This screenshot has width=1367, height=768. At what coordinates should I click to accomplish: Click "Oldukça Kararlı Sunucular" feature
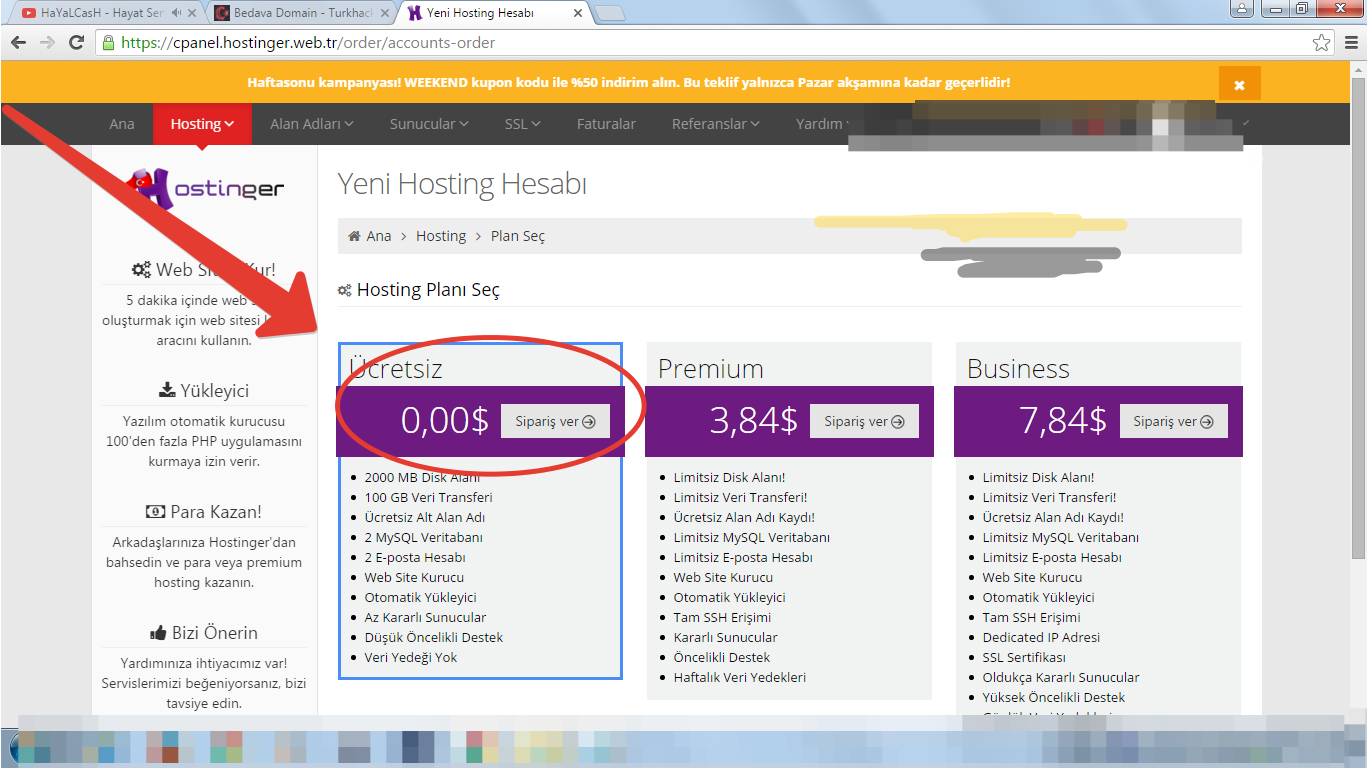click(x=1061, y=677)
